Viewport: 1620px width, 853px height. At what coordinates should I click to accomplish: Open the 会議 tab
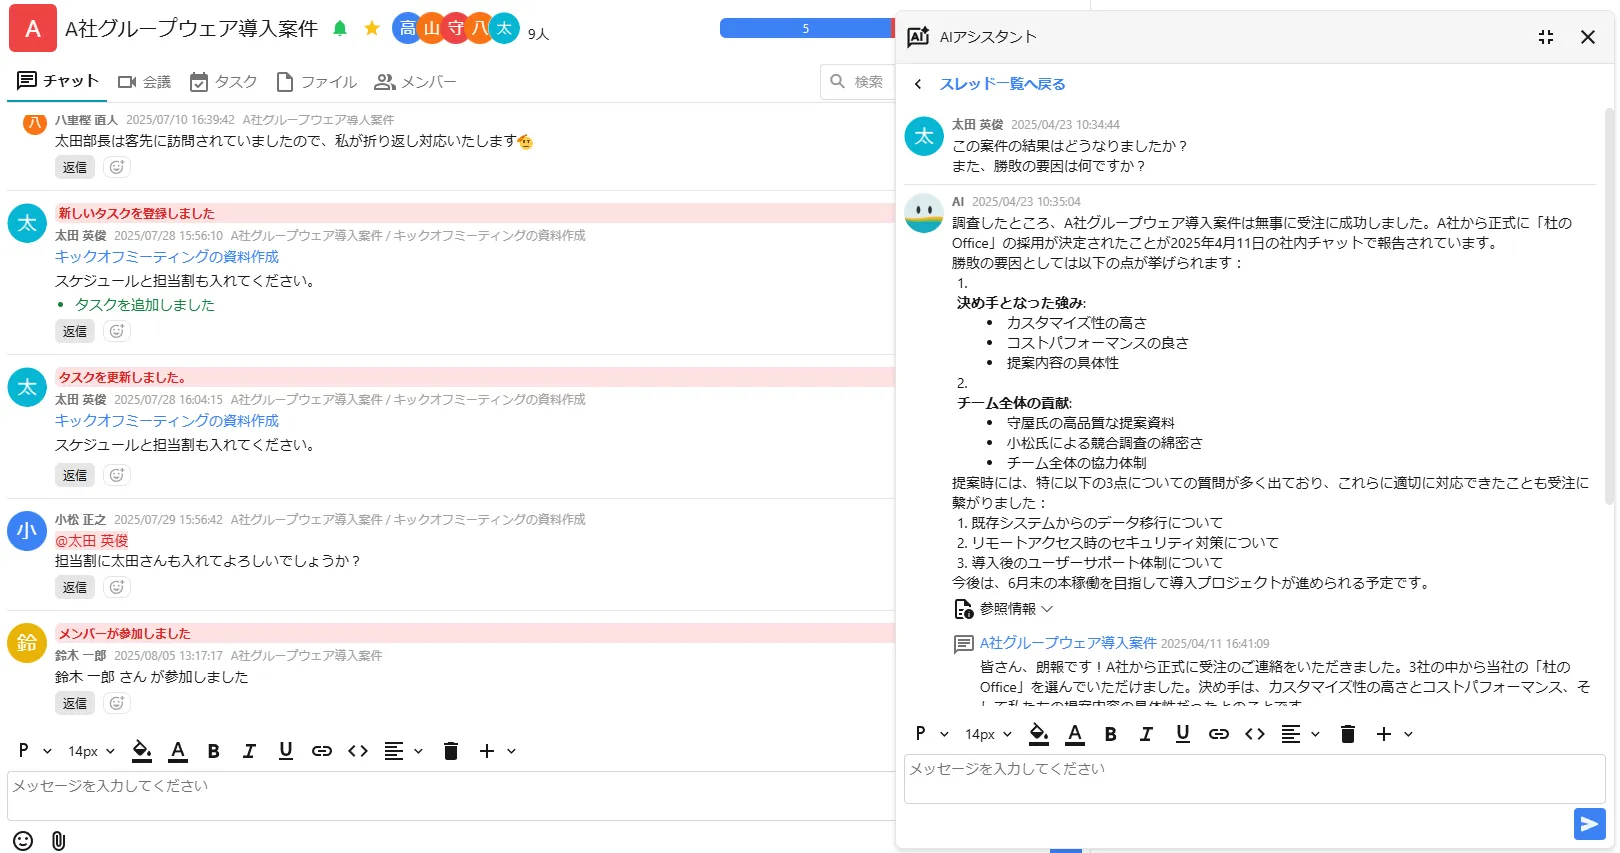(144, 82)
